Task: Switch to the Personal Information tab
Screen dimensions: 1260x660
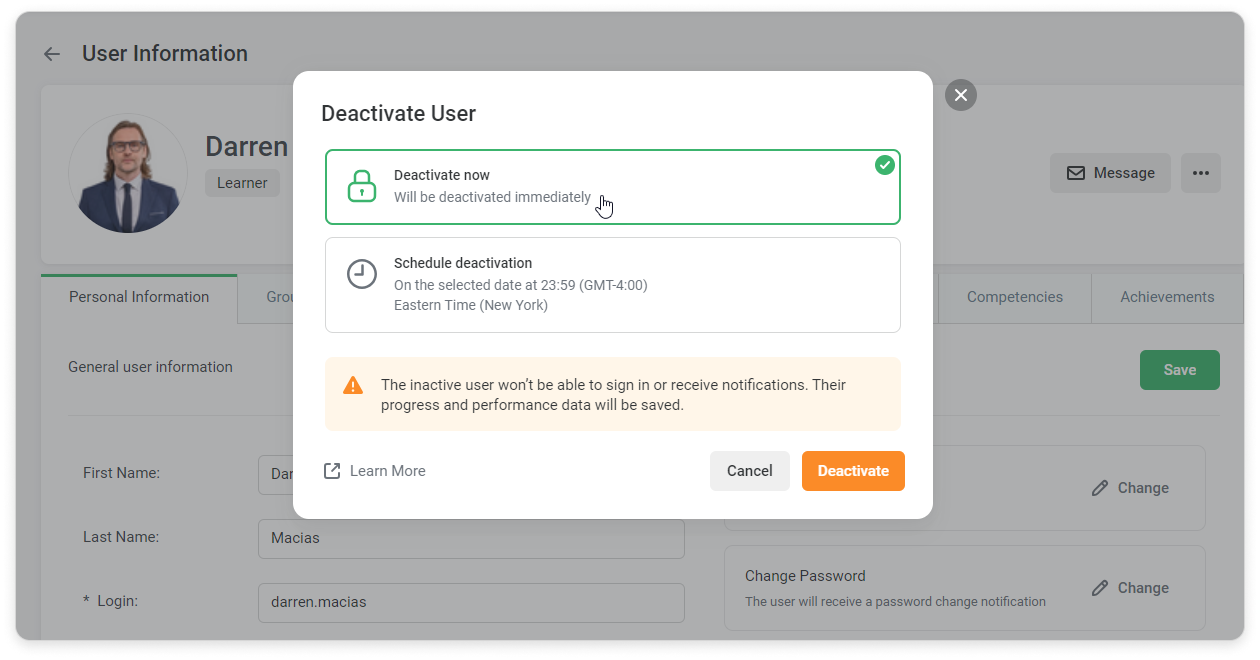Action: 139,297
